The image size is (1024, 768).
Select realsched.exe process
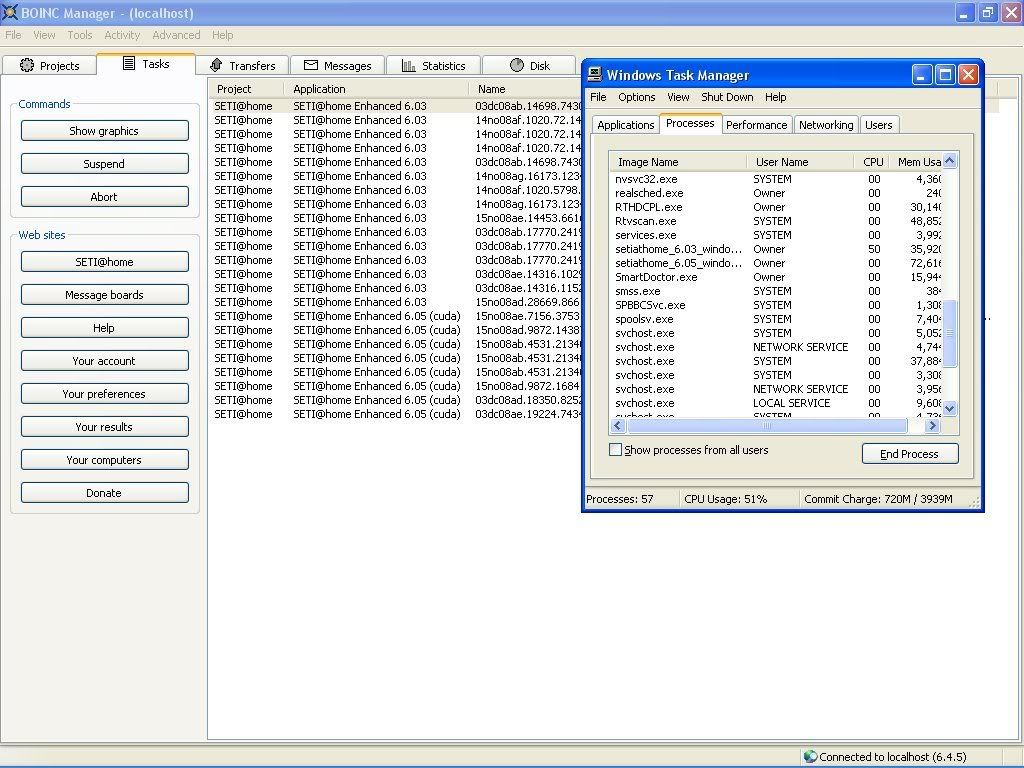point(776,193)
